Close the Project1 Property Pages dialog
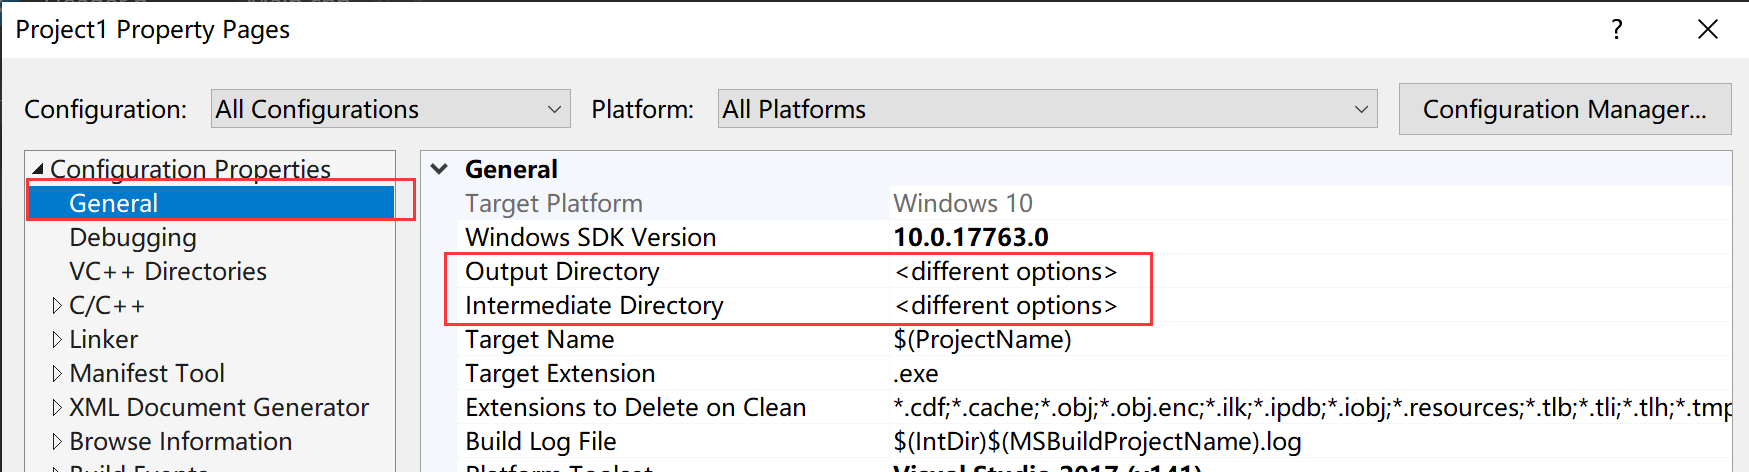Screen dimensions: 1749x472 (1708, 30)
